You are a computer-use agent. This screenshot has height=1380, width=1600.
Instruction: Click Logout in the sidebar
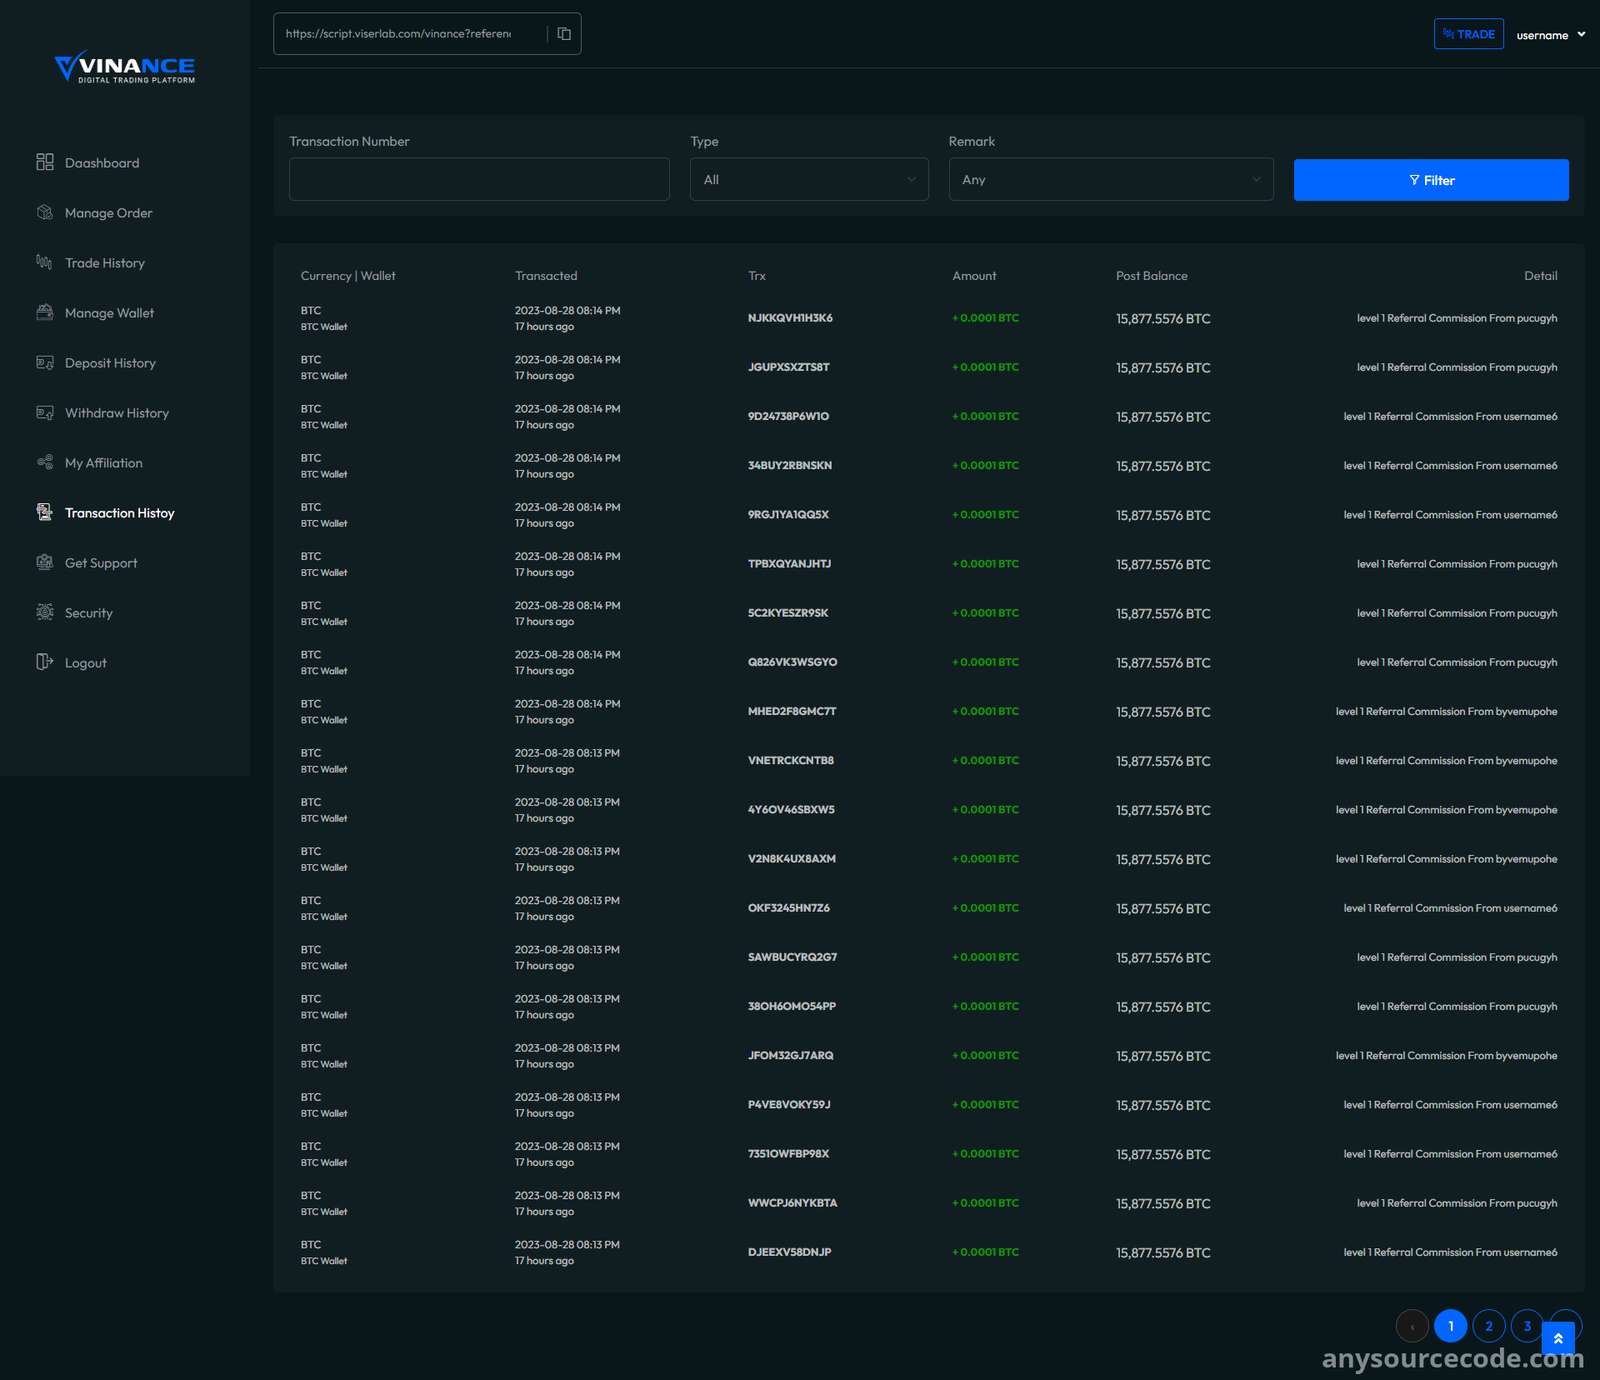86,663
